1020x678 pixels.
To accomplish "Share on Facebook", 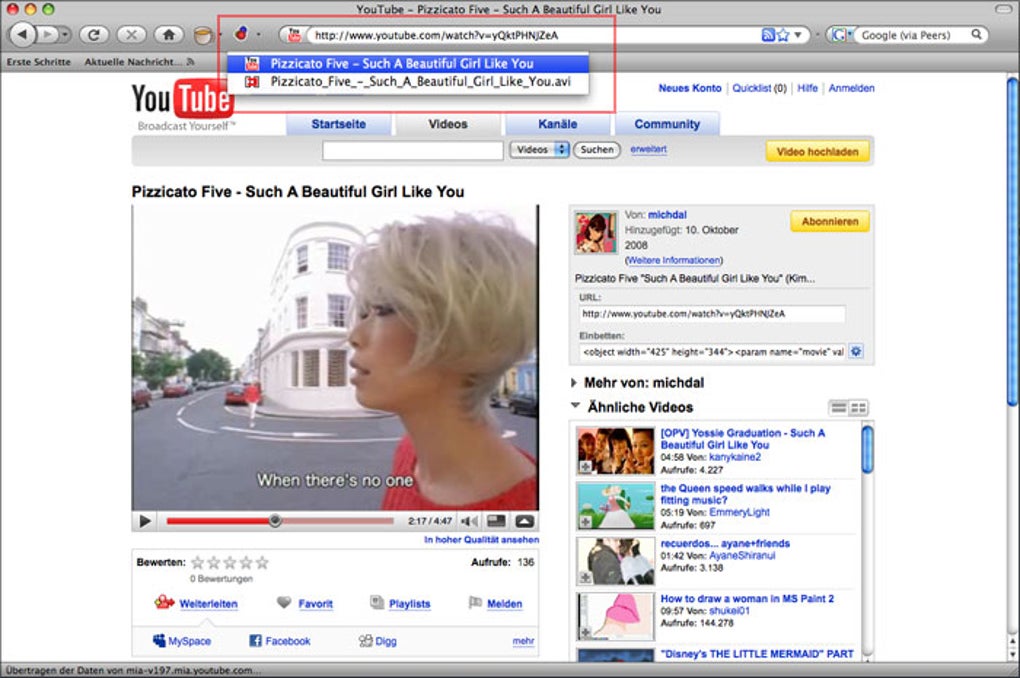I will tap(280, 641).
